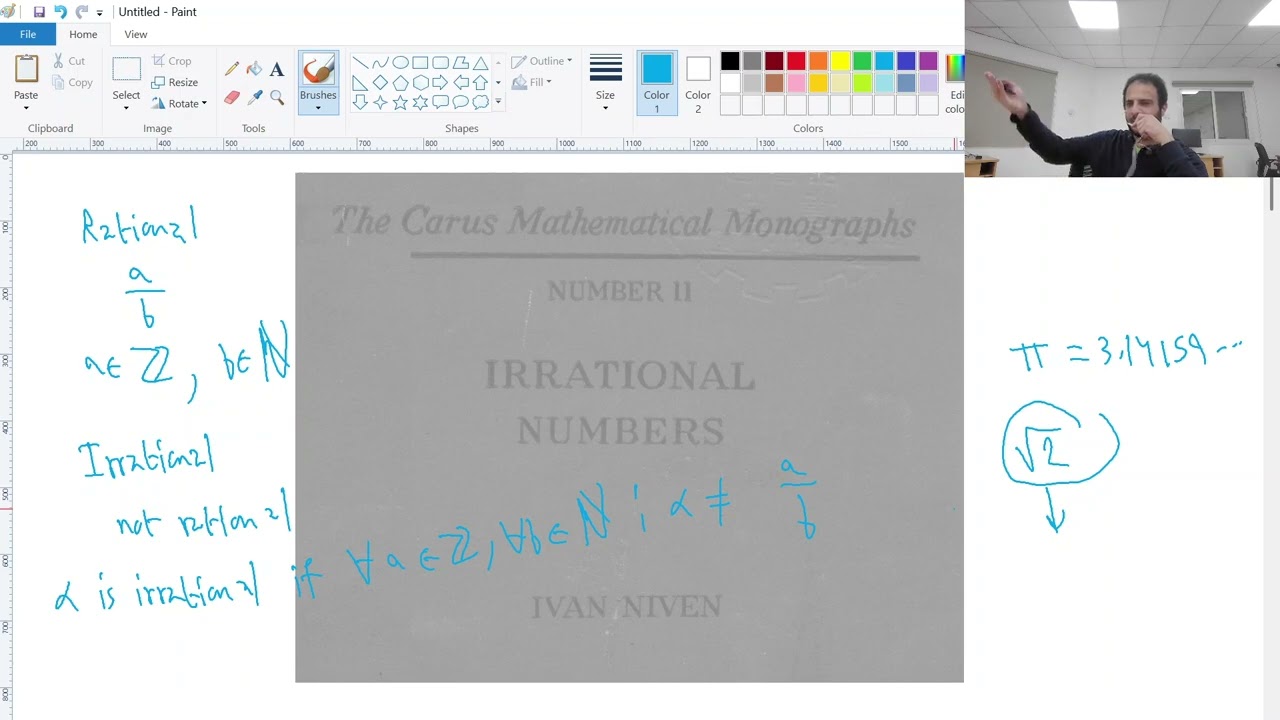Click the Cut button
The image size is (1280, 720).
pos(69,61)
